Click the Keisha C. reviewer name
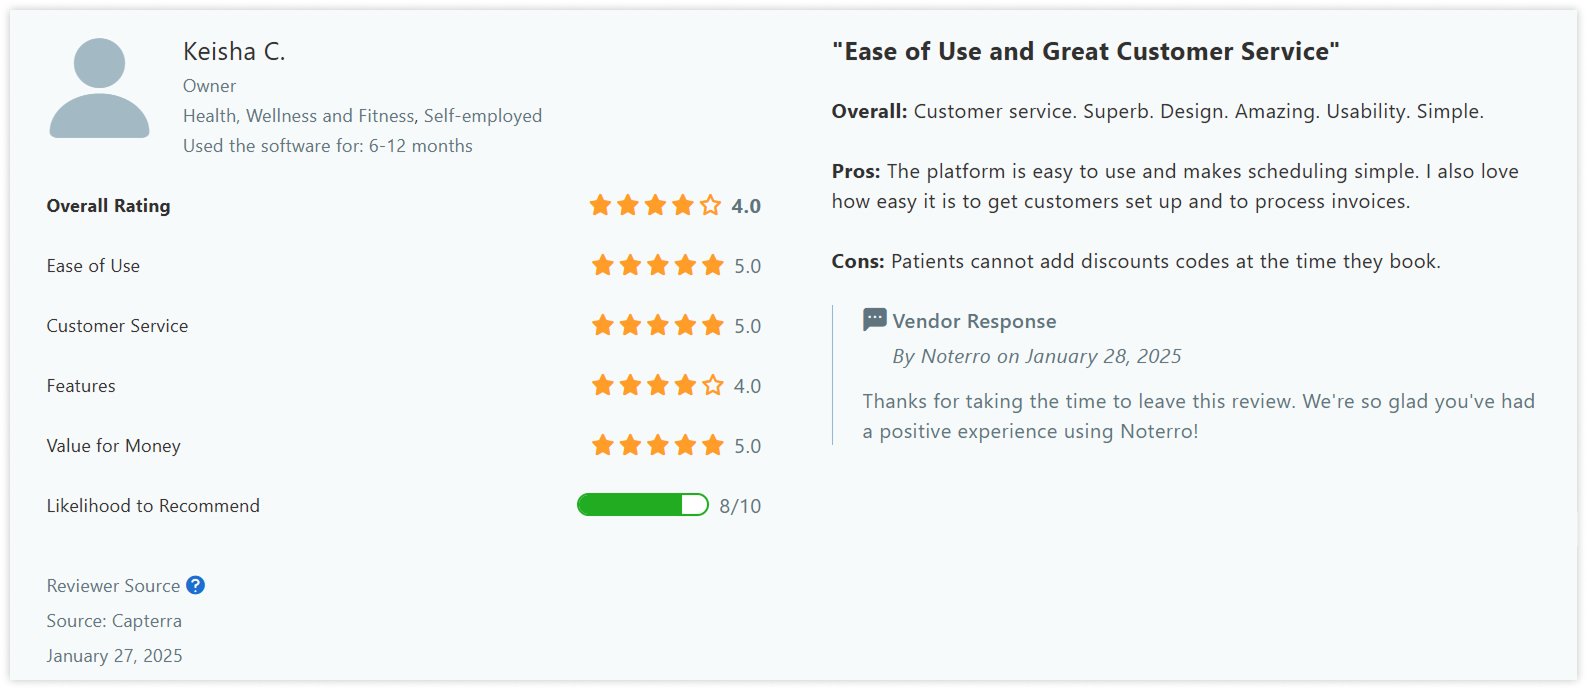 (234, 50)
